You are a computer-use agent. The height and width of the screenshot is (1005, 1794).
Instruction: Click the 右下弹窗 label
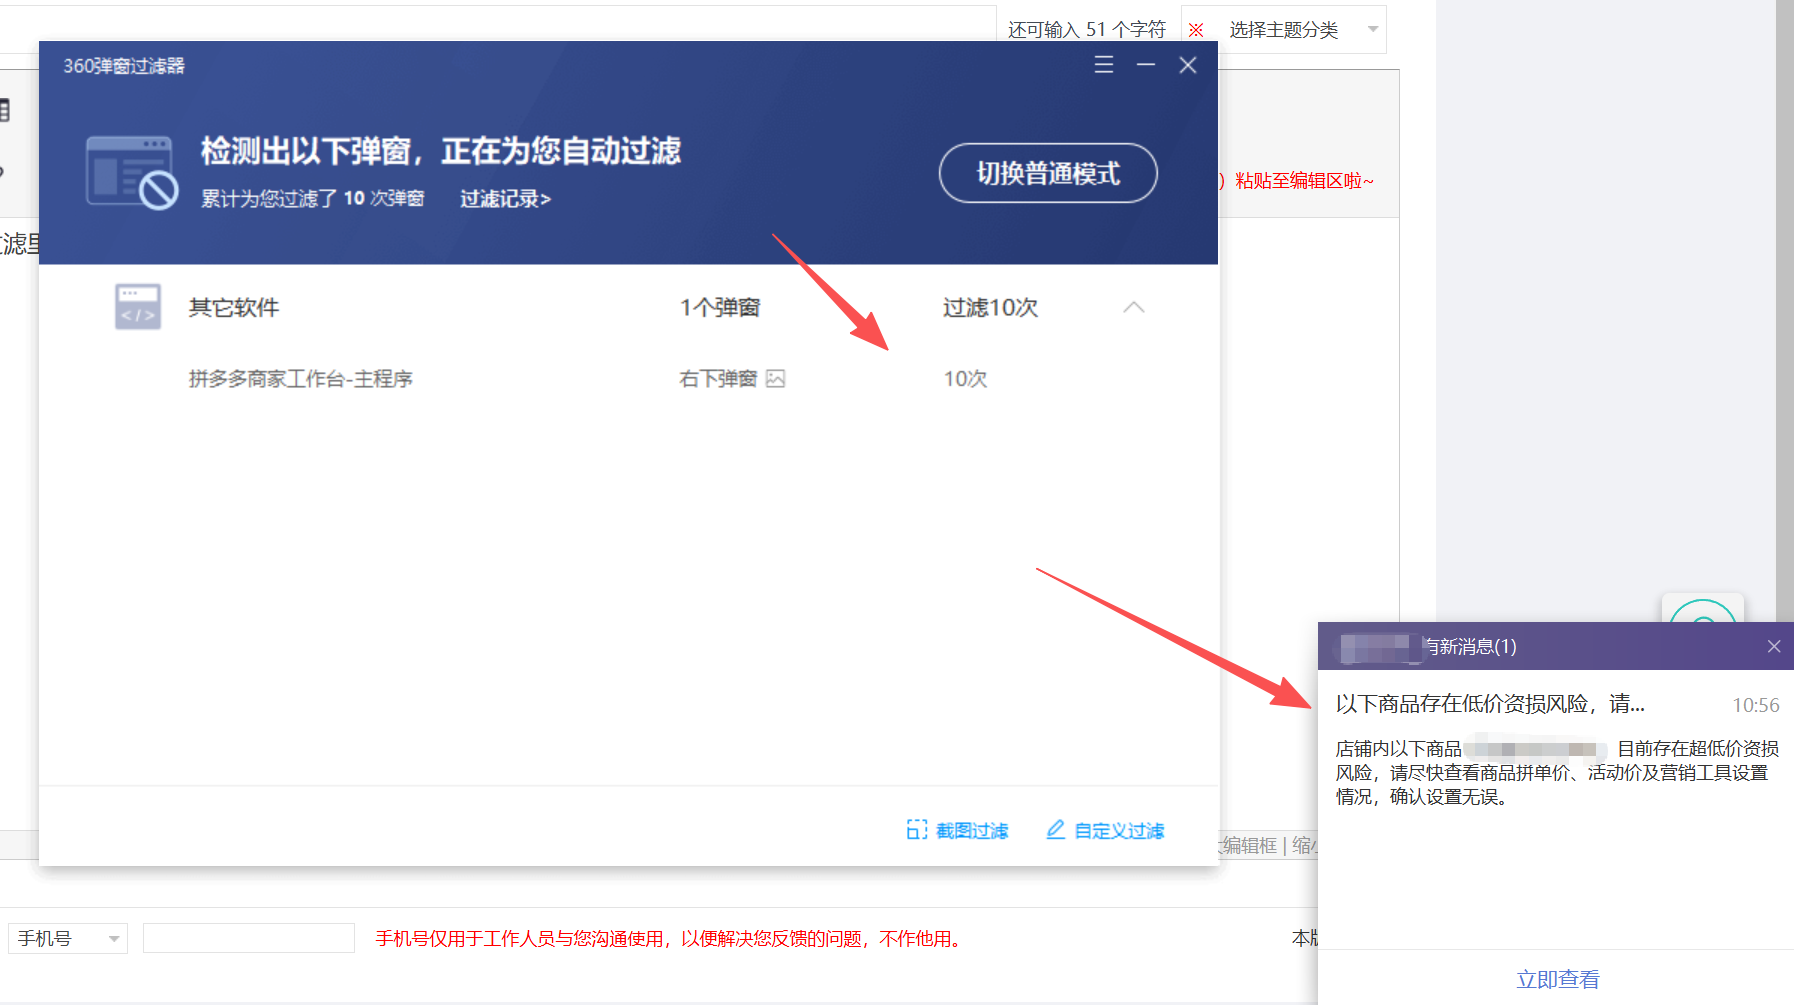[x=718, y=379]
